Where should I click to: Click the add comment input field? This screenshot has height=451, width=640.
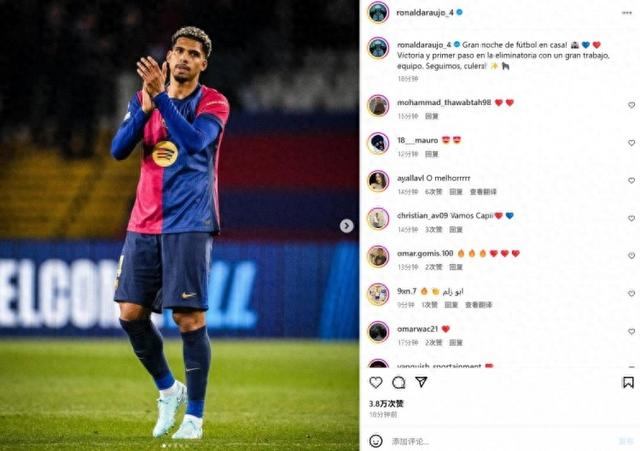(502, 441)
